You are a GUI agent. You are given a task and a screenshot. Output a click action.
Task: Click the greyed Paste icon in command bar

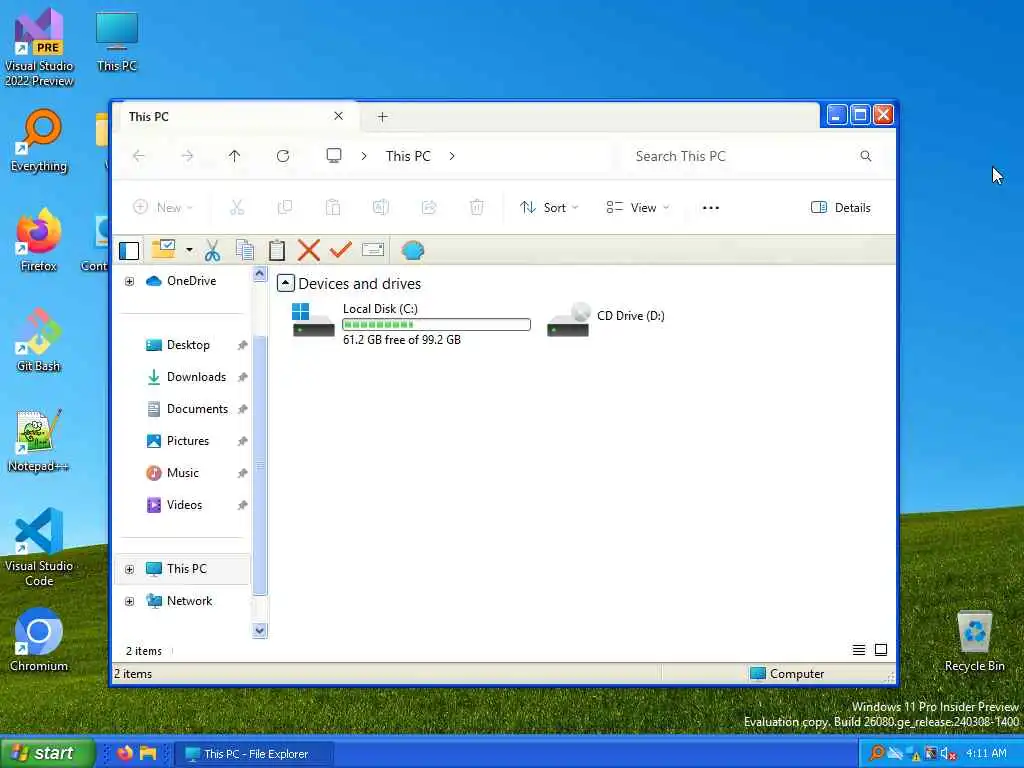coord(333,208)
